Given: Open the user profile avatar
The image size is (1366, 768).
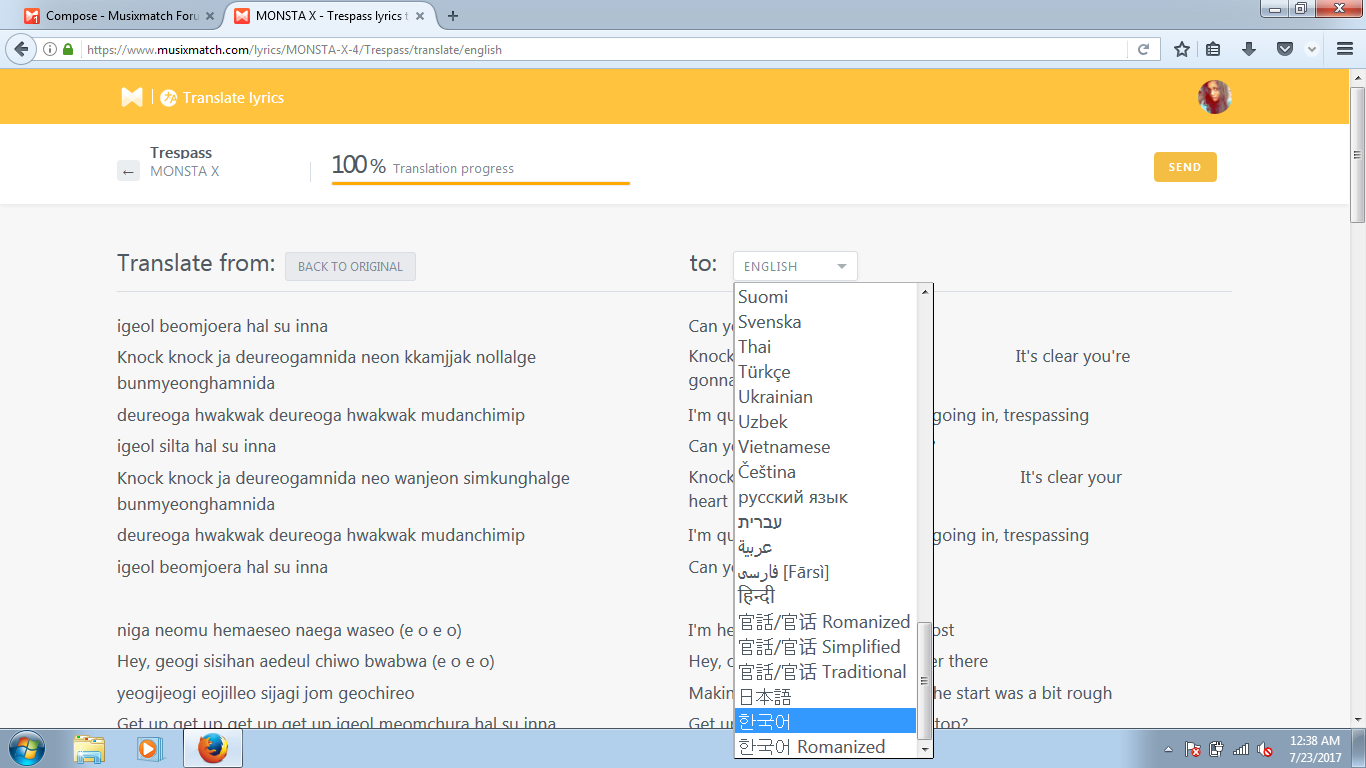Looking at the screenshot, I should 1214,97.
